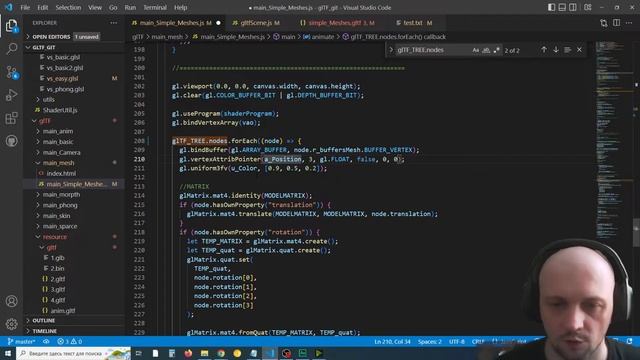The image size is (640, 360).
Task: Open the Extensions view
Action: [11, 118]
